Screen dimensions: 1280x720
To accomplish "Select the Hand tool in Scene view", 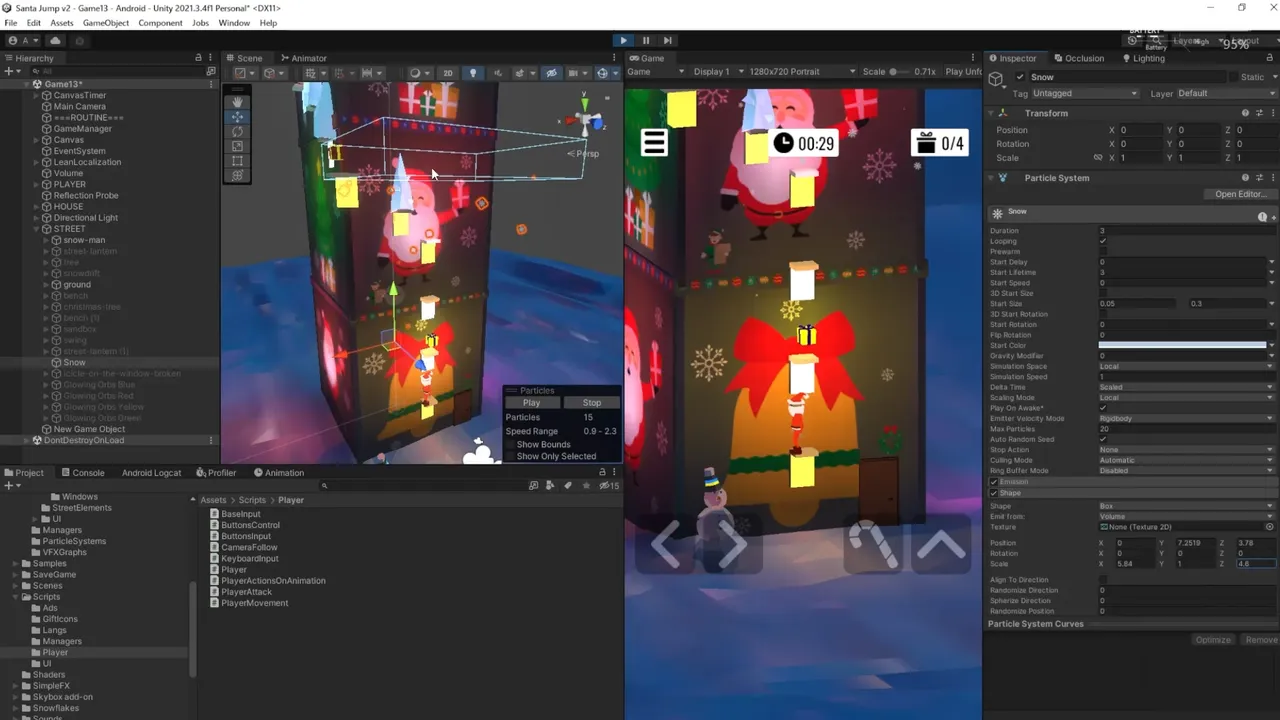I will pos(237,101).
